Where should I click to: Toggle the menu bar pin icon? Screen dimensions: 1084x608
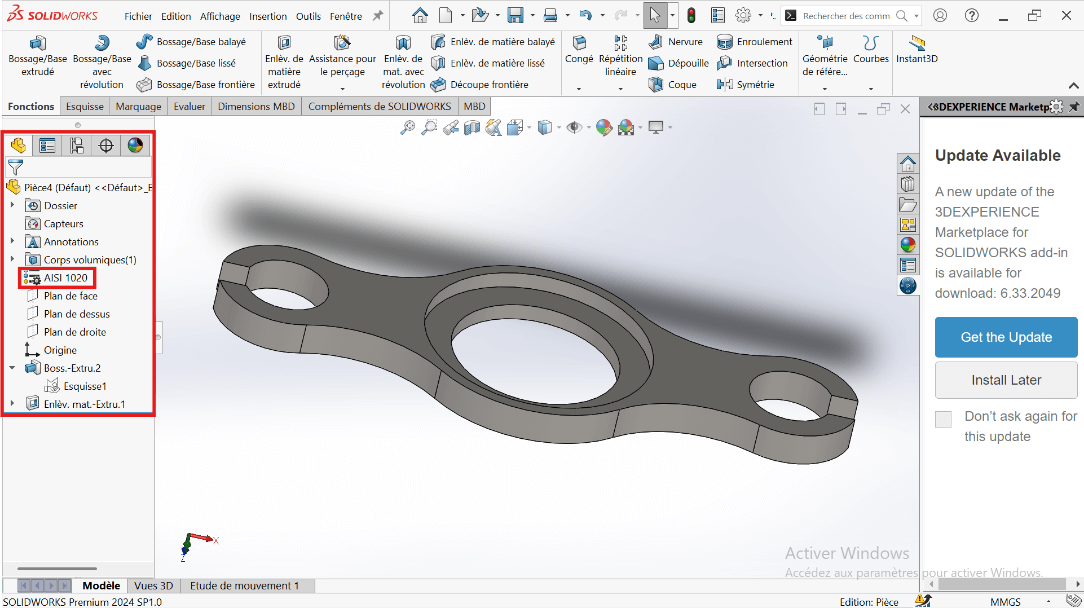377,16
